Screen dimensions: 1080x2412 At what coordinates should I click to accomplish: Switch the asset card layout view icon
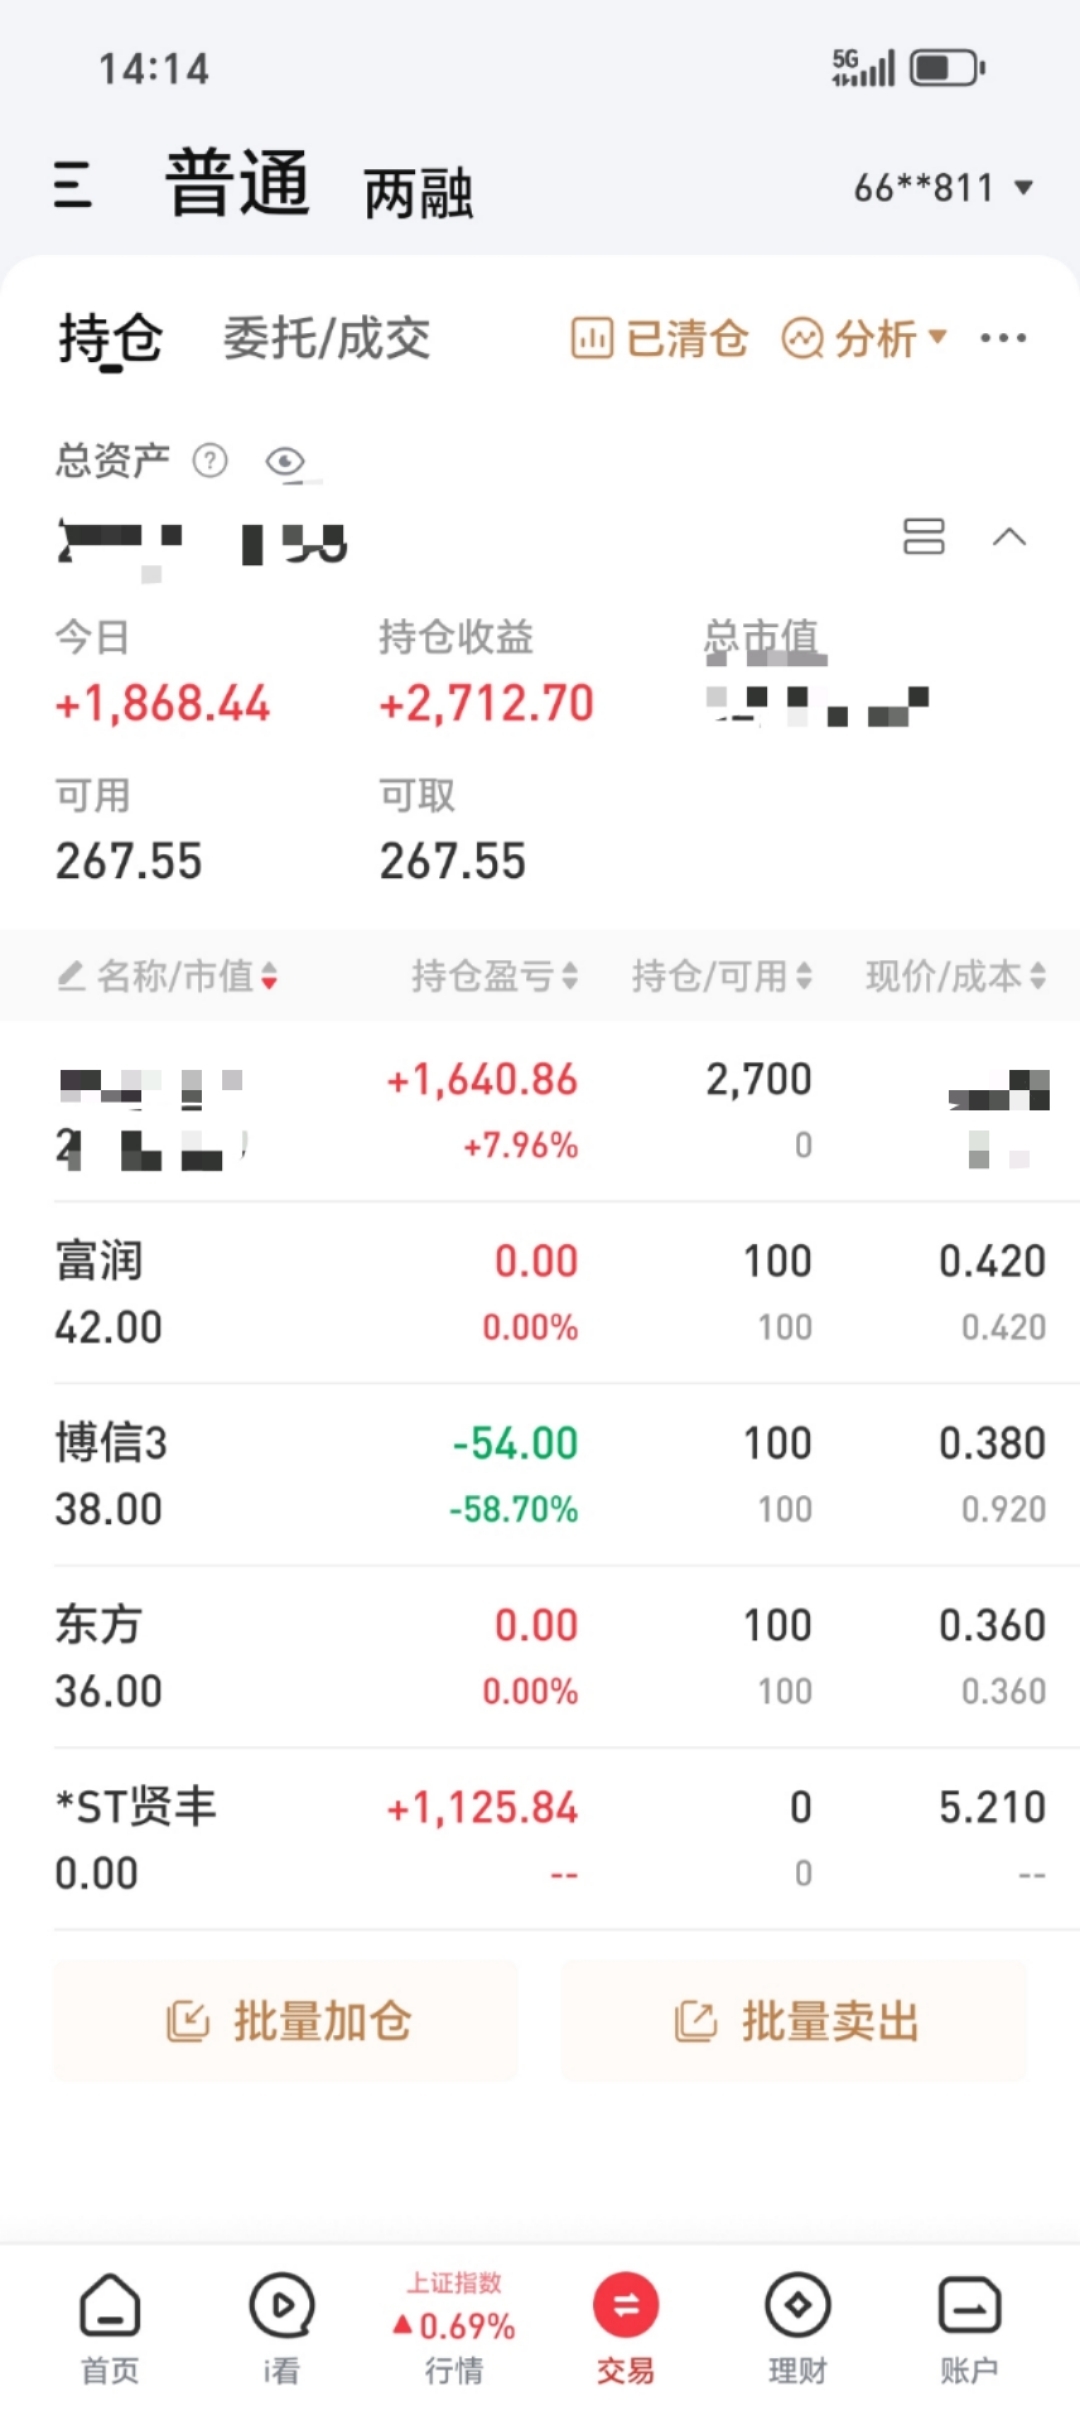[x=924, y=537]
